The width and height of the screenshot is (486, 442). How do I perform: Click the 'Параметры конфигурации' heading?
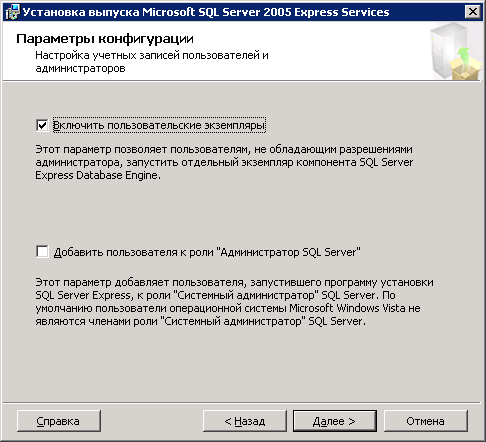click(x=105, y=39)
